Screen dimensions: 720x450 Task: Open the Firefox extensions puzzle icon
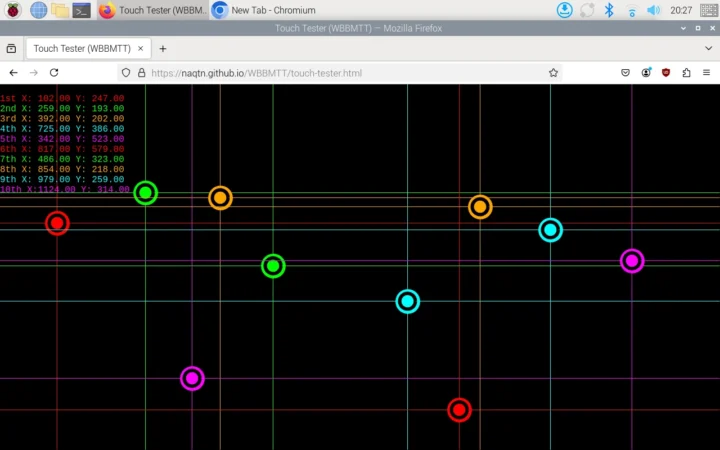686,73
